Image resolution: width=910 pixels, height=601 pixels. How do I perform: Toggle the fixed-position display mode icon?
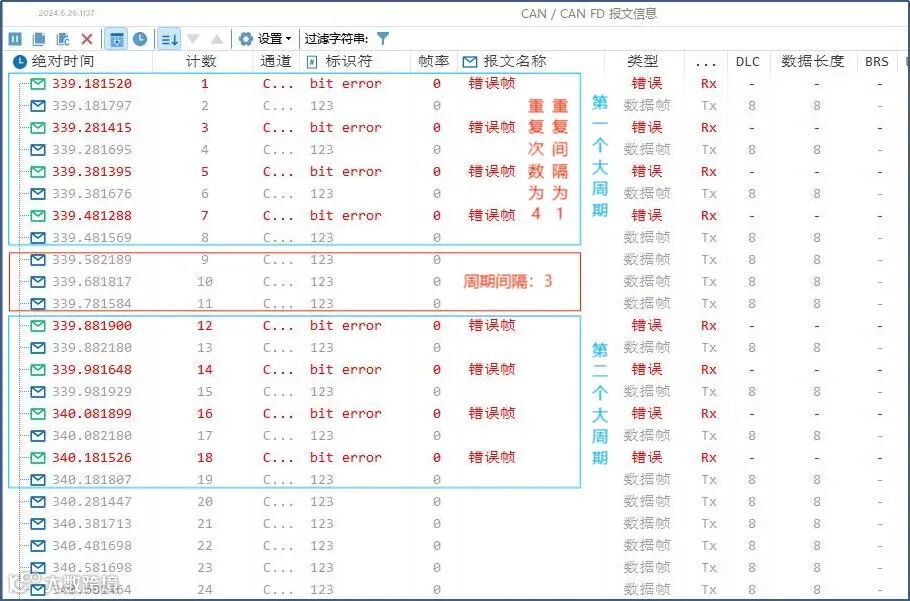tap(117, 39)
